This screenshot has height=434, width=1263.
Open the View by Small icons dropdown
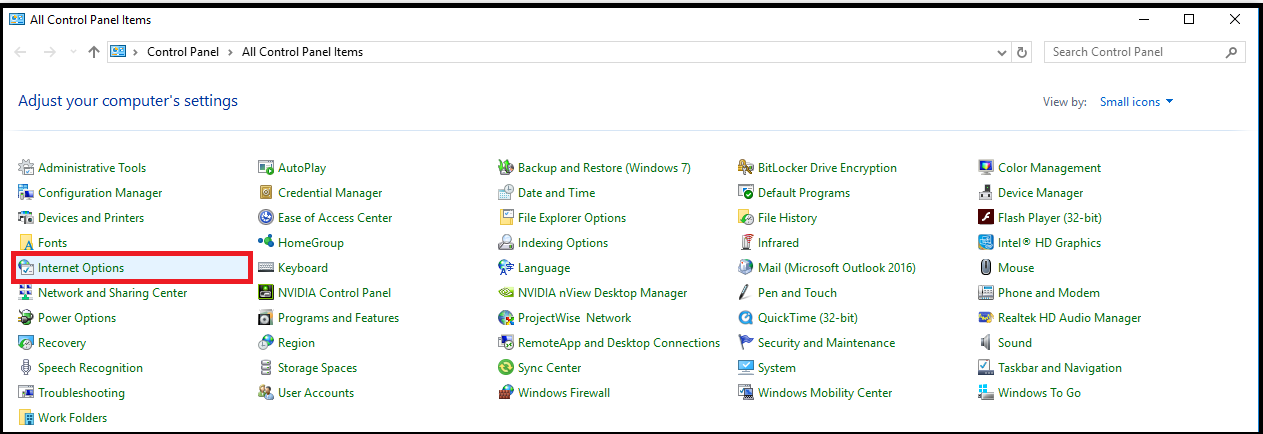1136,102
